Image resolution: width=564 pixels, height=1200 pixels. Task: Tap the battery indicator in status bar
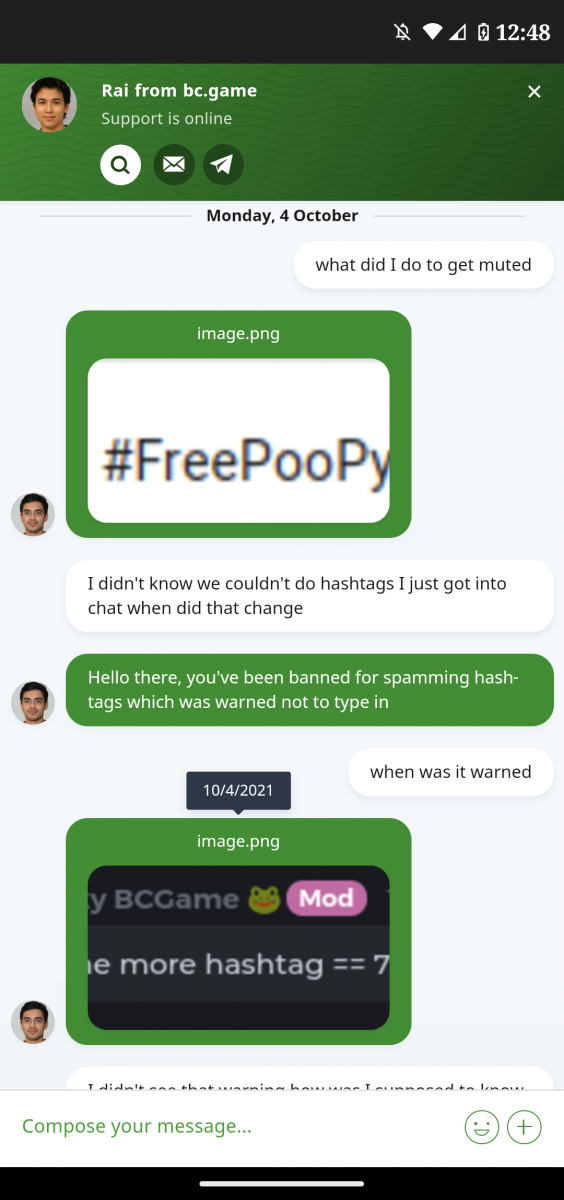483,32
